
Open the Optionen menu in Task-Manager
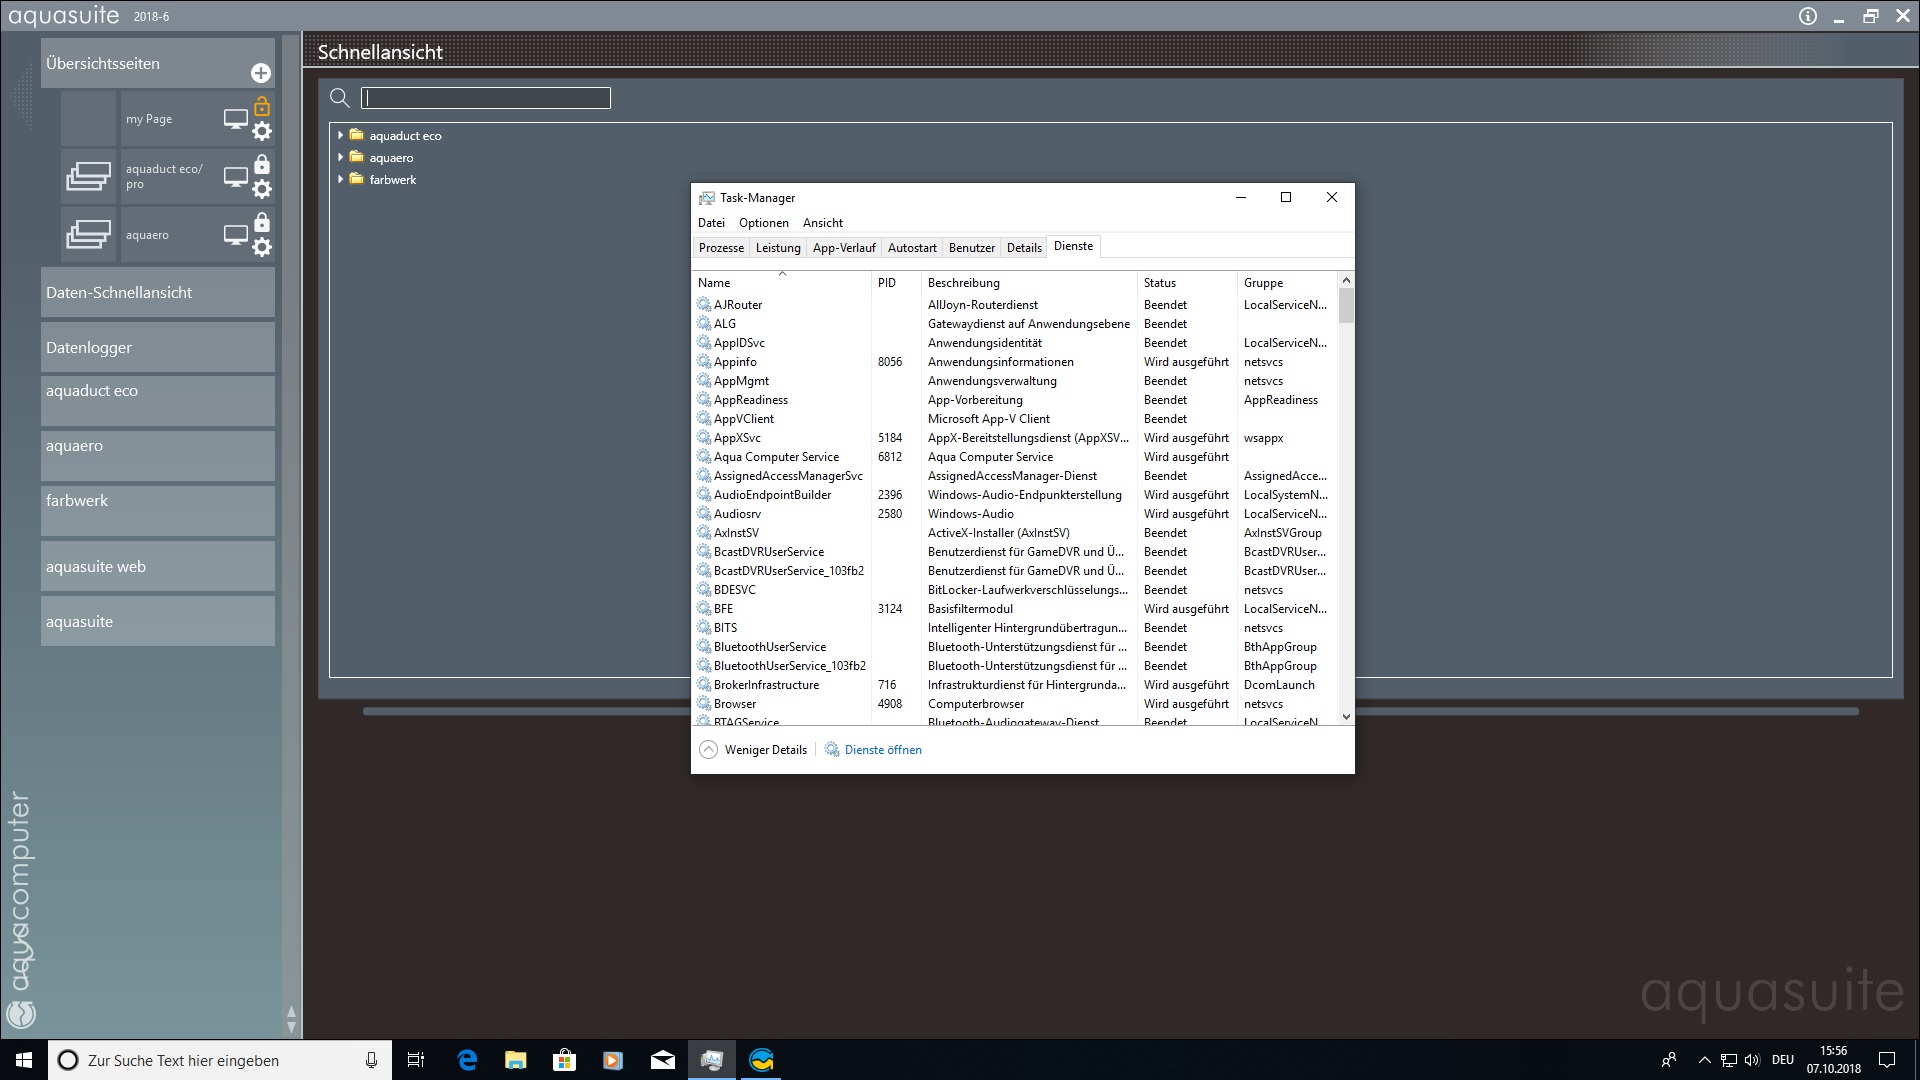click(x=763, y=223)
